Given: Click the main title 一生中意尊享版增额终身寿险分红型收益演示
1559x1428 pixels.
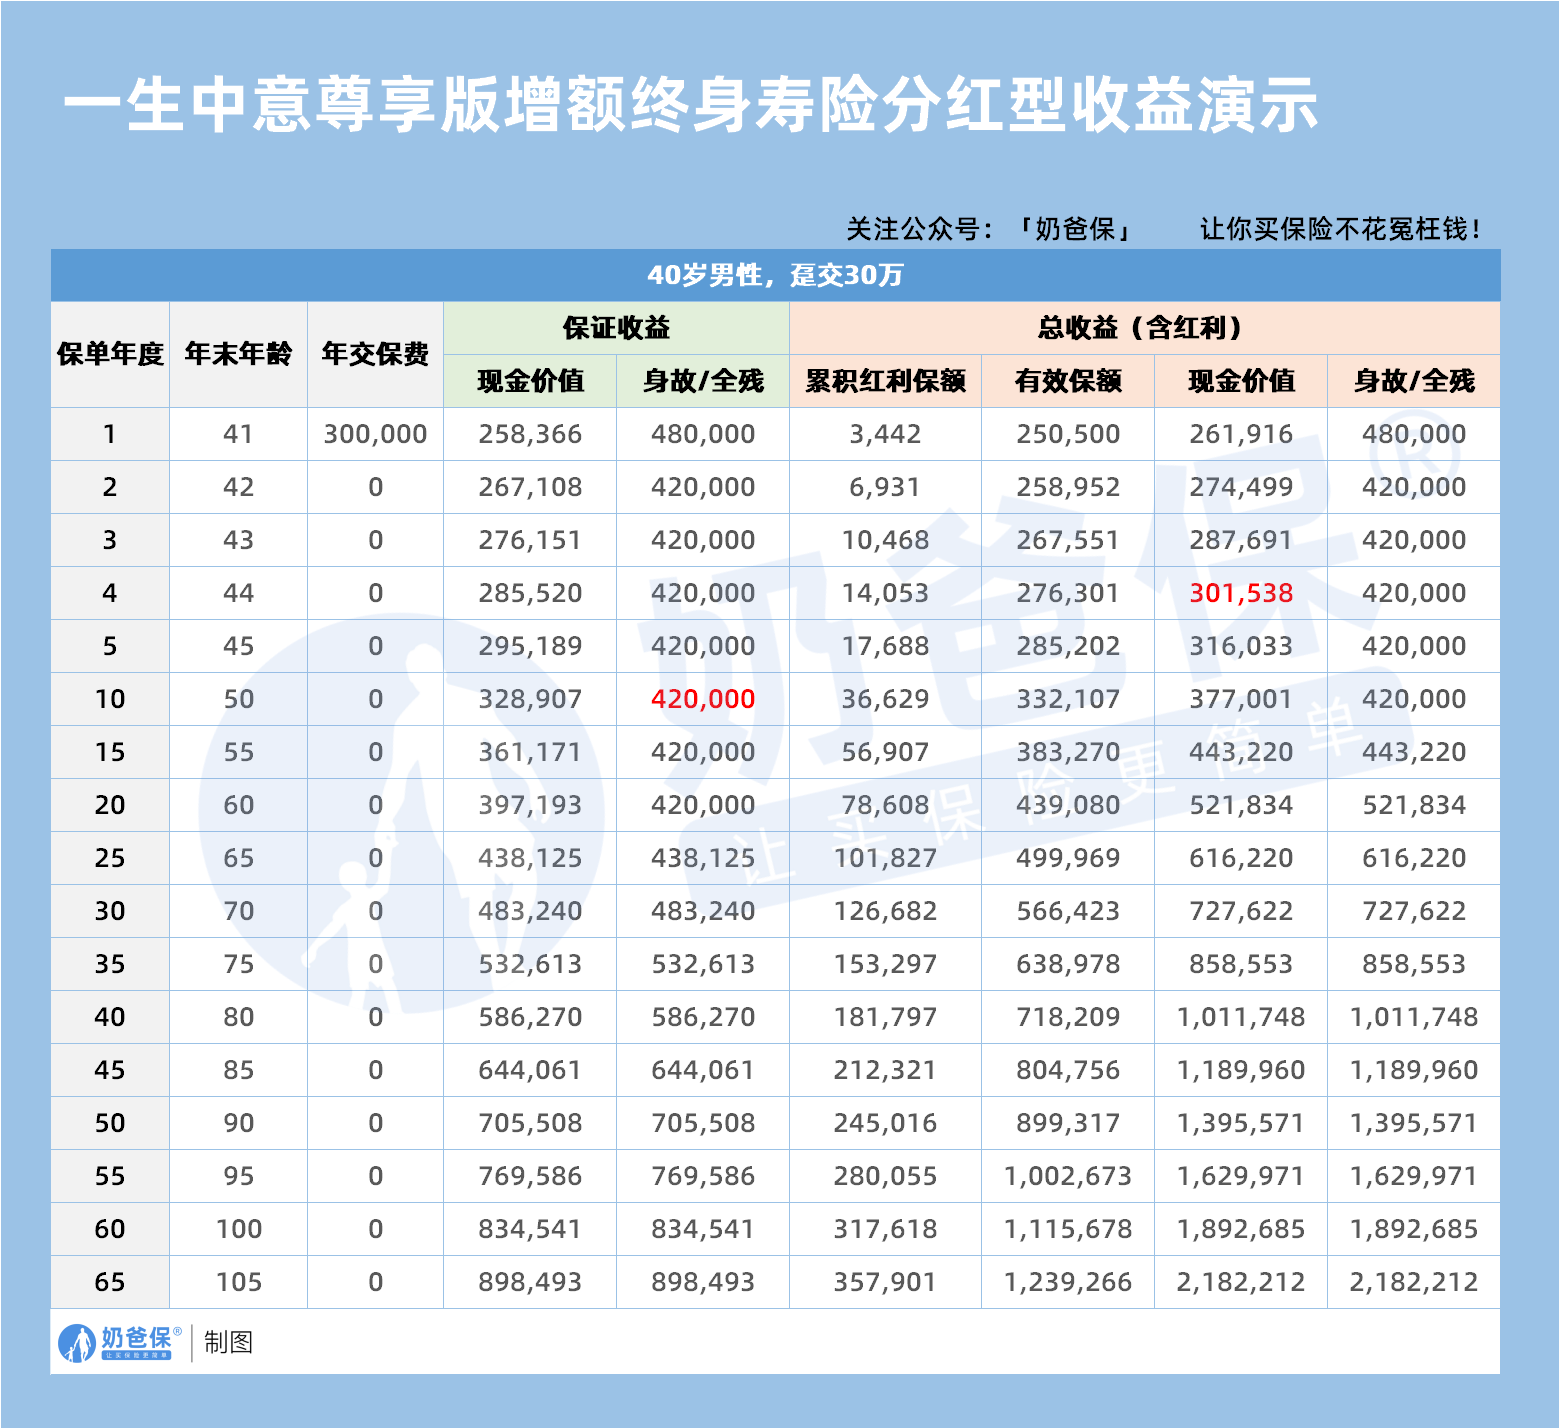Looking at the screenshot, I should coord(690,105).
